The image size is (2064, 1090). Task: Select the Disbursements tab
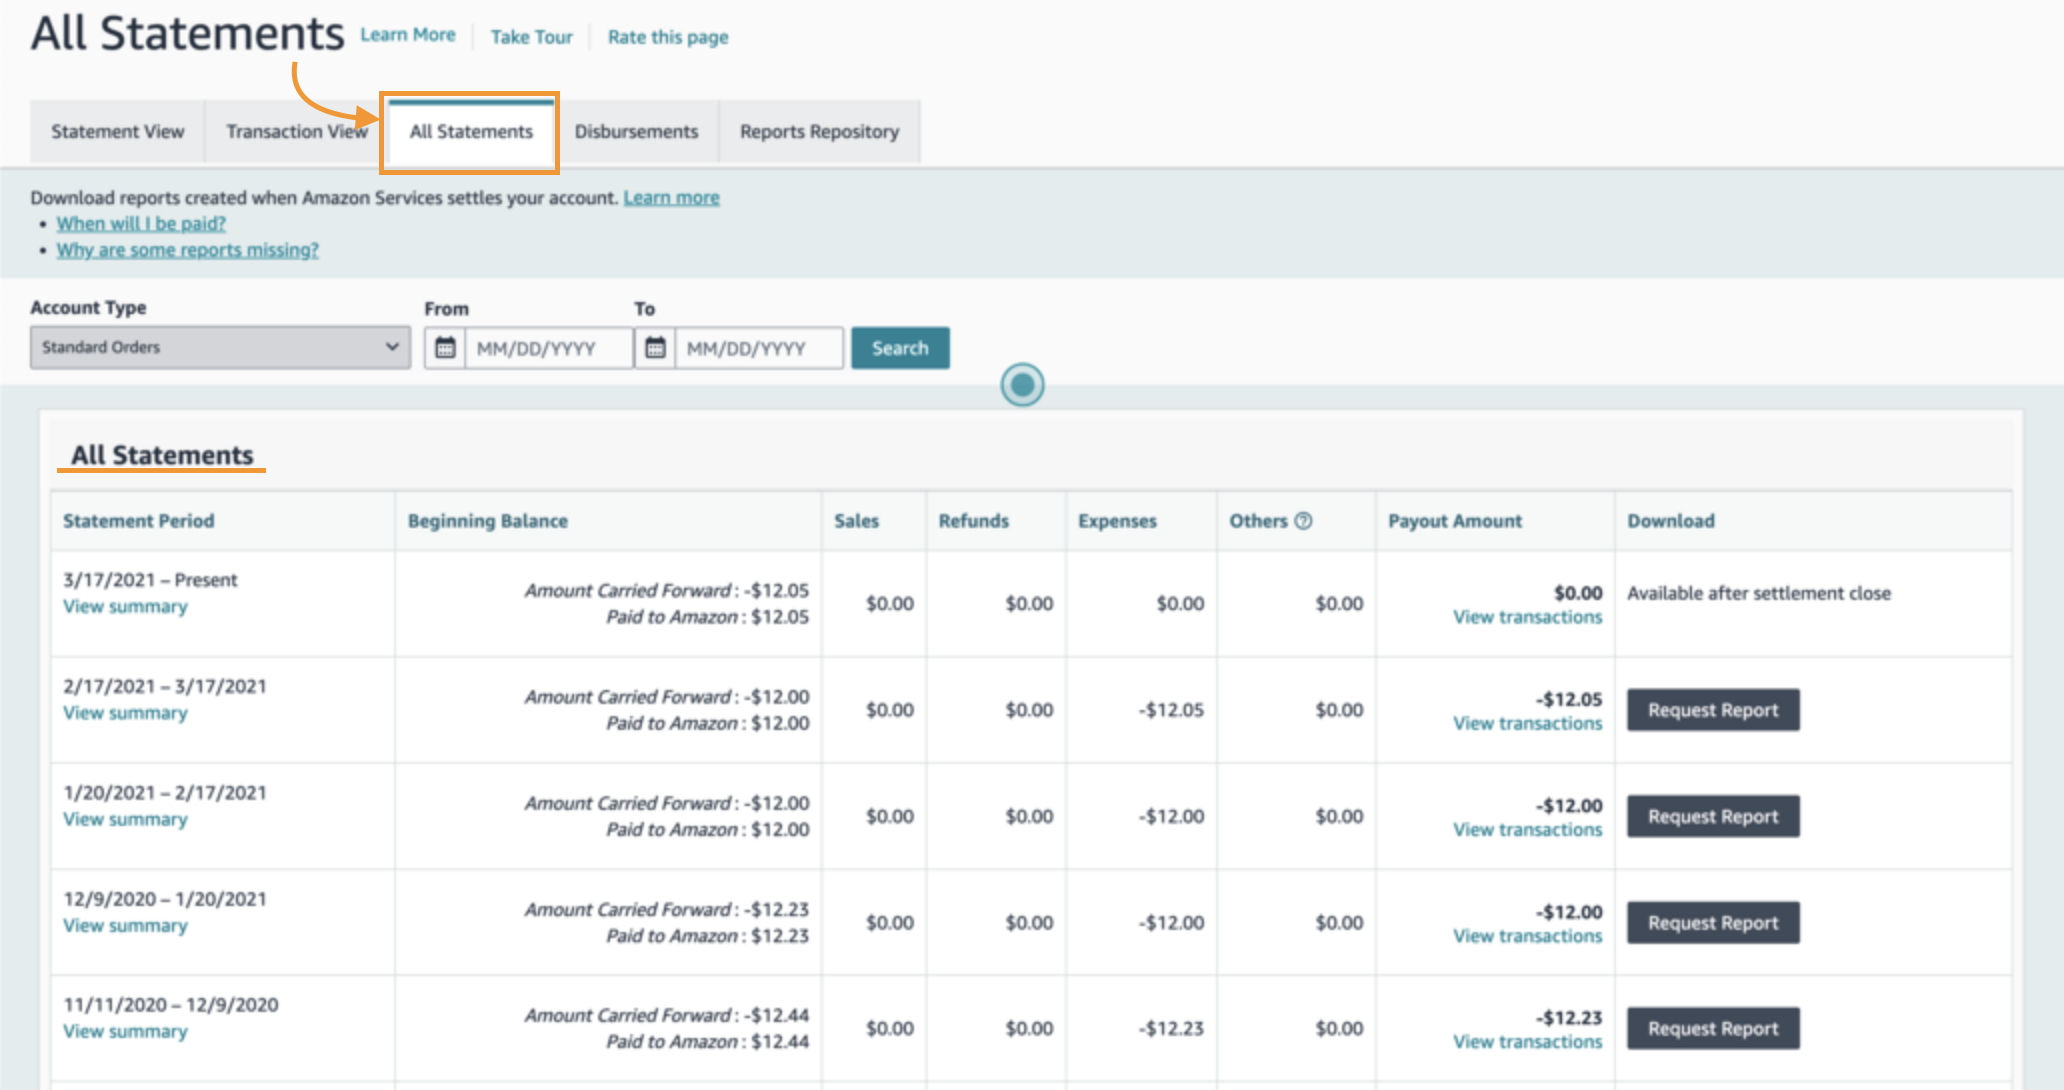click(636, 131)
